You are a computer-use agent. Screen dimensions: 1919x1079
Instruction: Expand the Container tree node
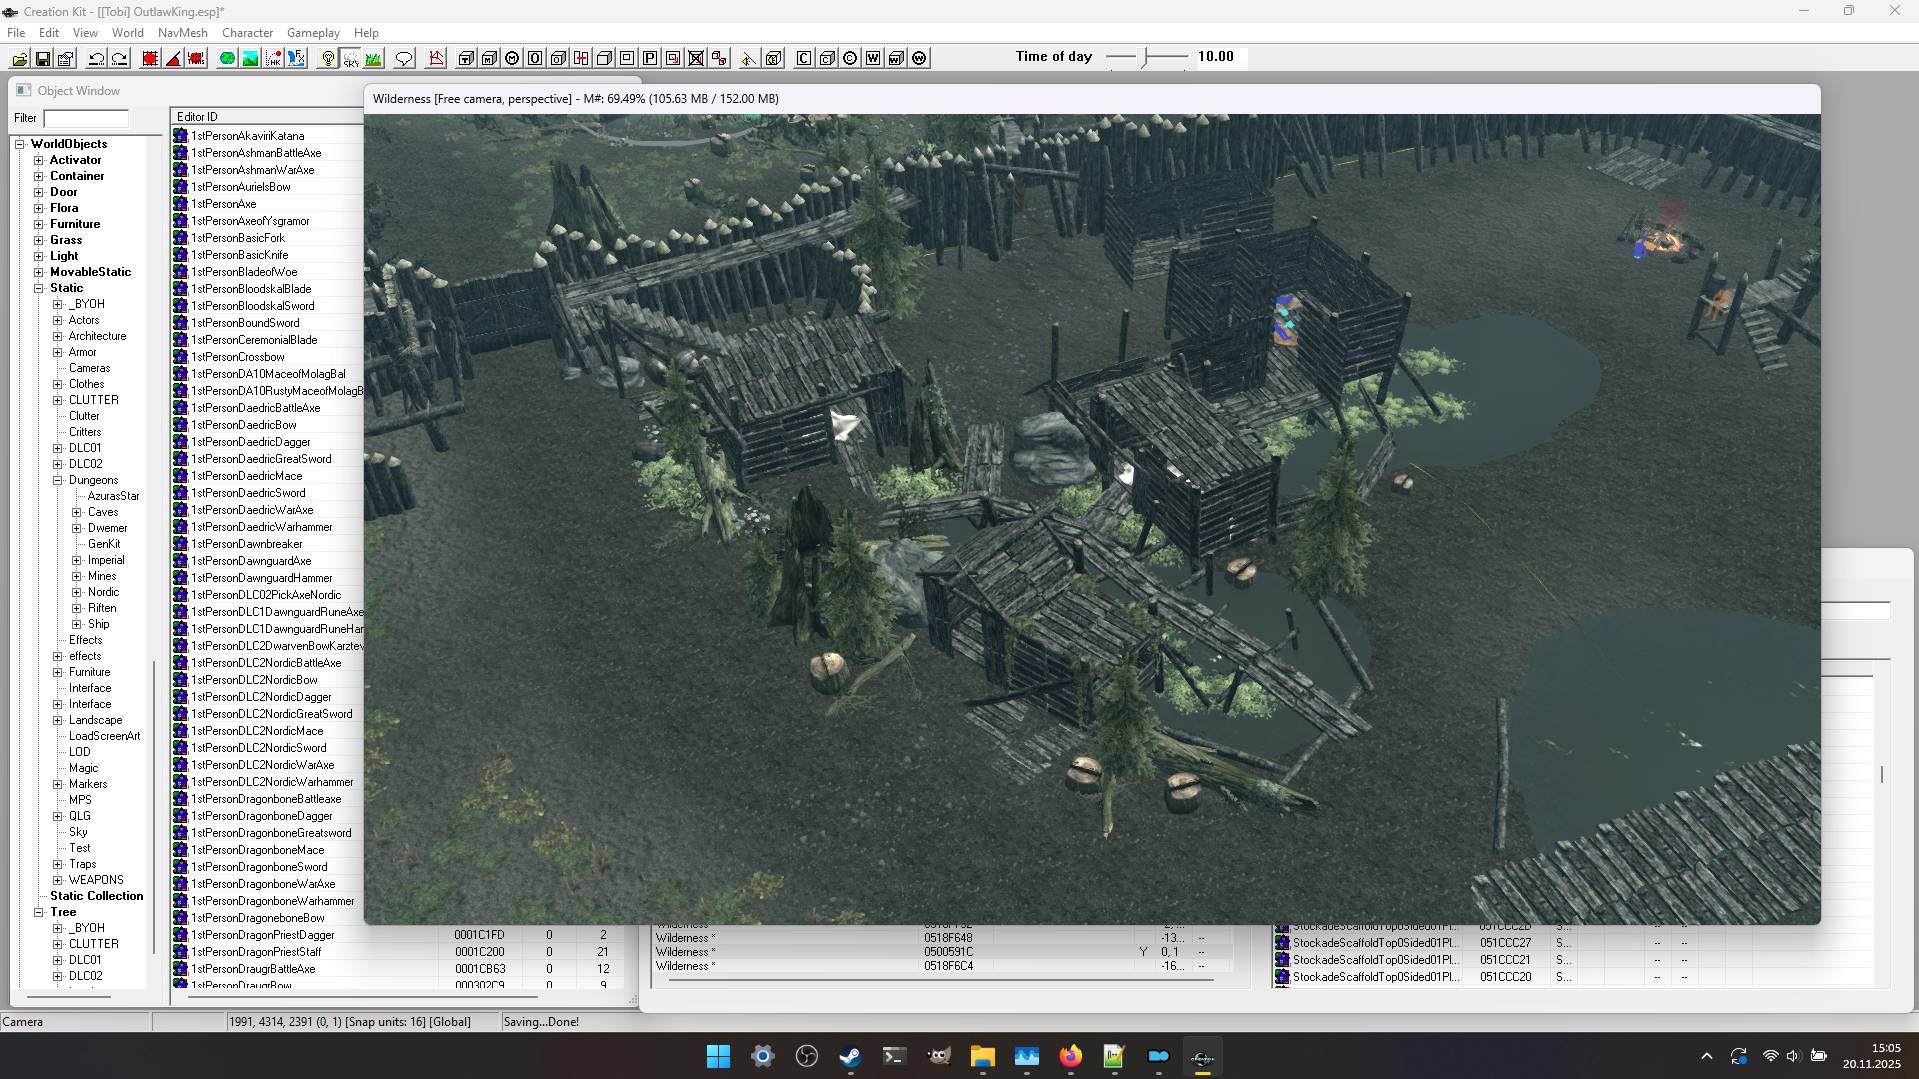coord(39,176)
